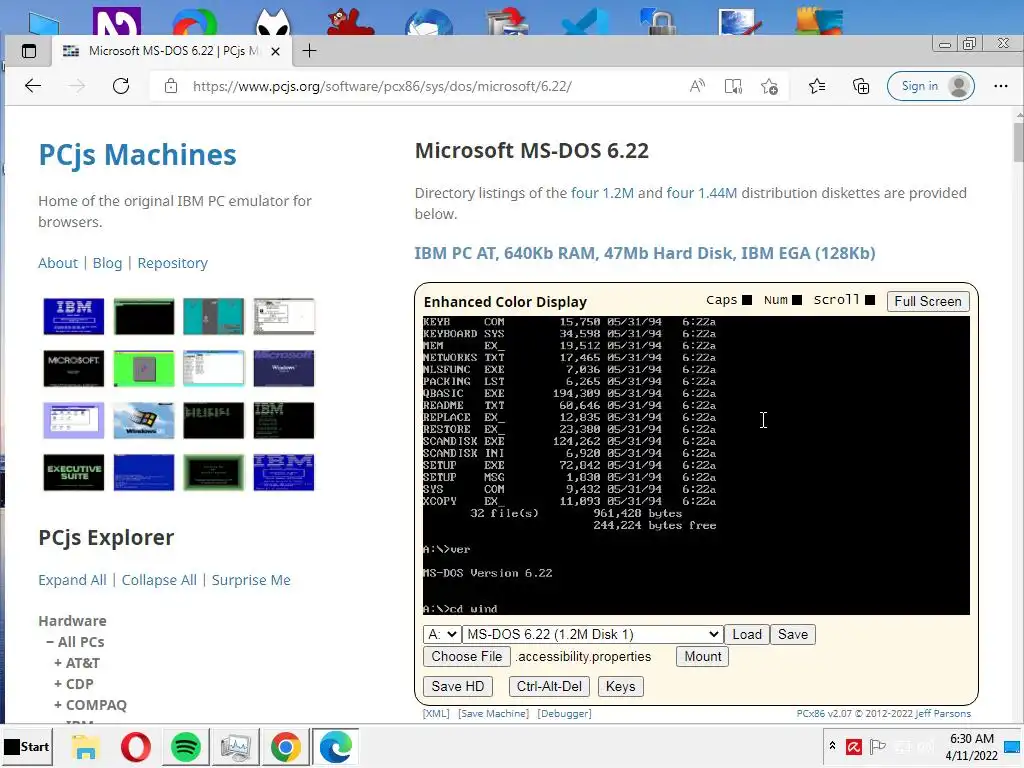Add this page to favorites star icon
Viewport: 1024px width, 768px height.
(x=769, y=86)
